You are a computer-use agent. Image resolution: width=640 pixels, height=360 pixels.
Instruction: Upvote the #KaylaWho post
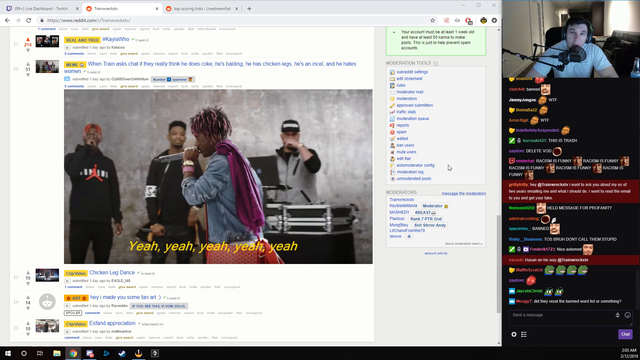point(28,40)
